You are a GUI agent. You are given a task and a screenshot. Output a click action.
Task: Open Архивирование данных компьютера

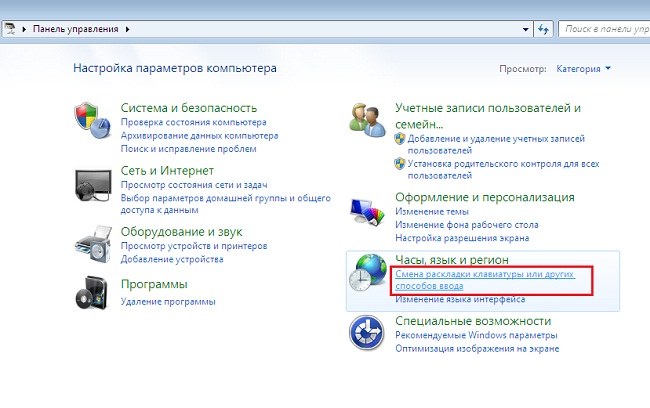point(199,136)
